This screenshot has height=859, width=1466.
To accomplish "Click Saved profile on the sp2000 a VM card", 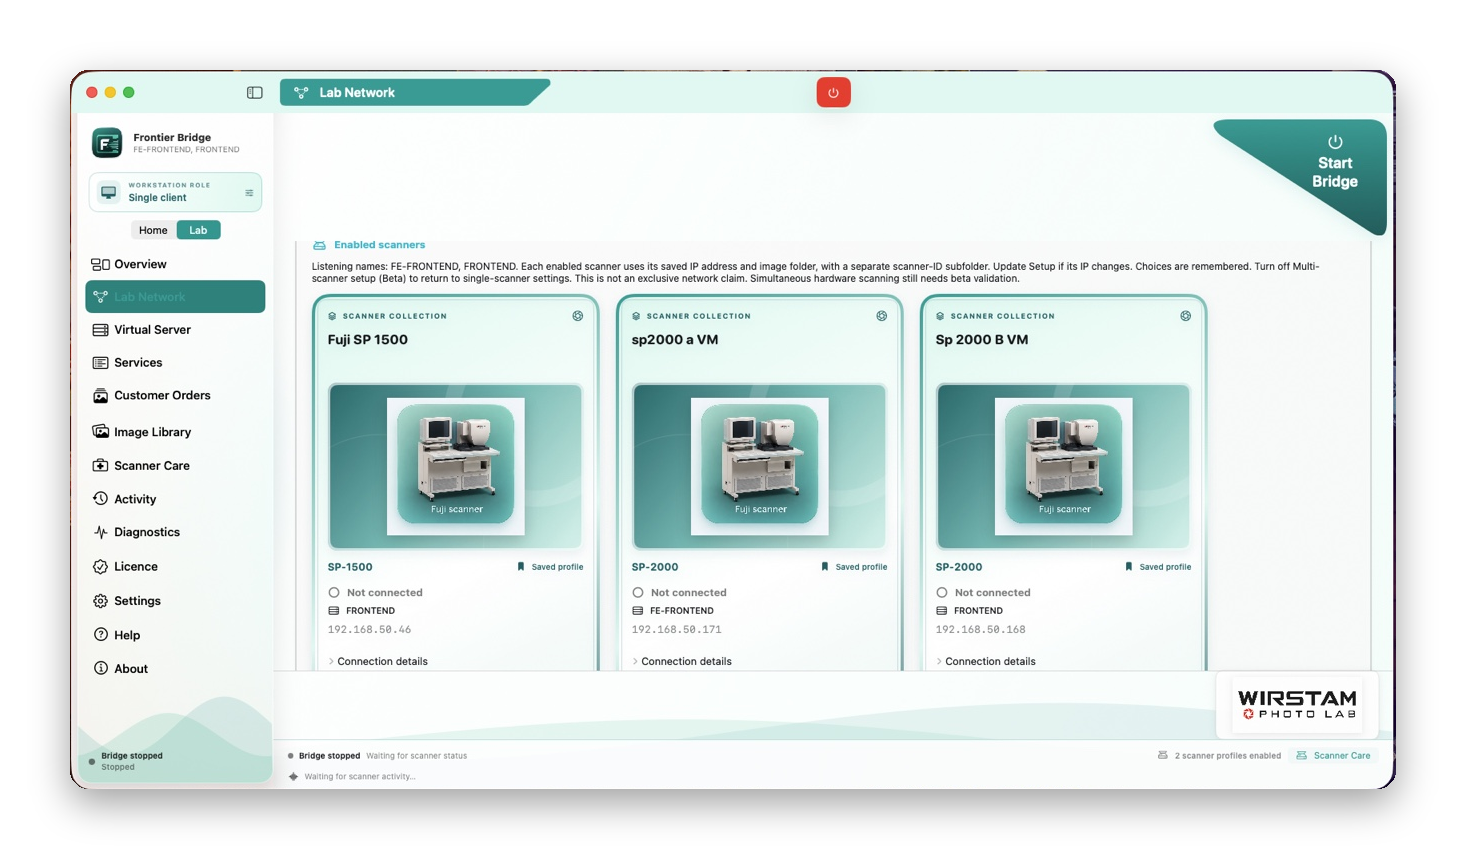I will (854, 567).
